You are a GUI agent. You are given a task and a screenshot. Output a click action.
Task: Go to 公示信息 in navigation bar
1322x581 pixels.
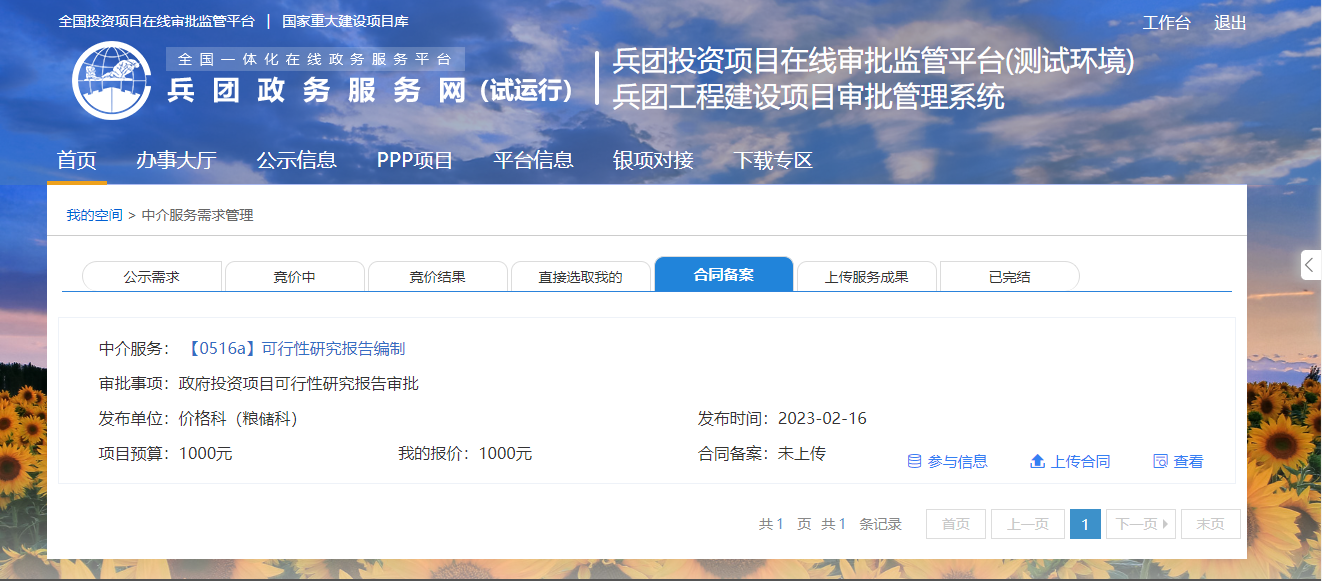tap(296, 160)
